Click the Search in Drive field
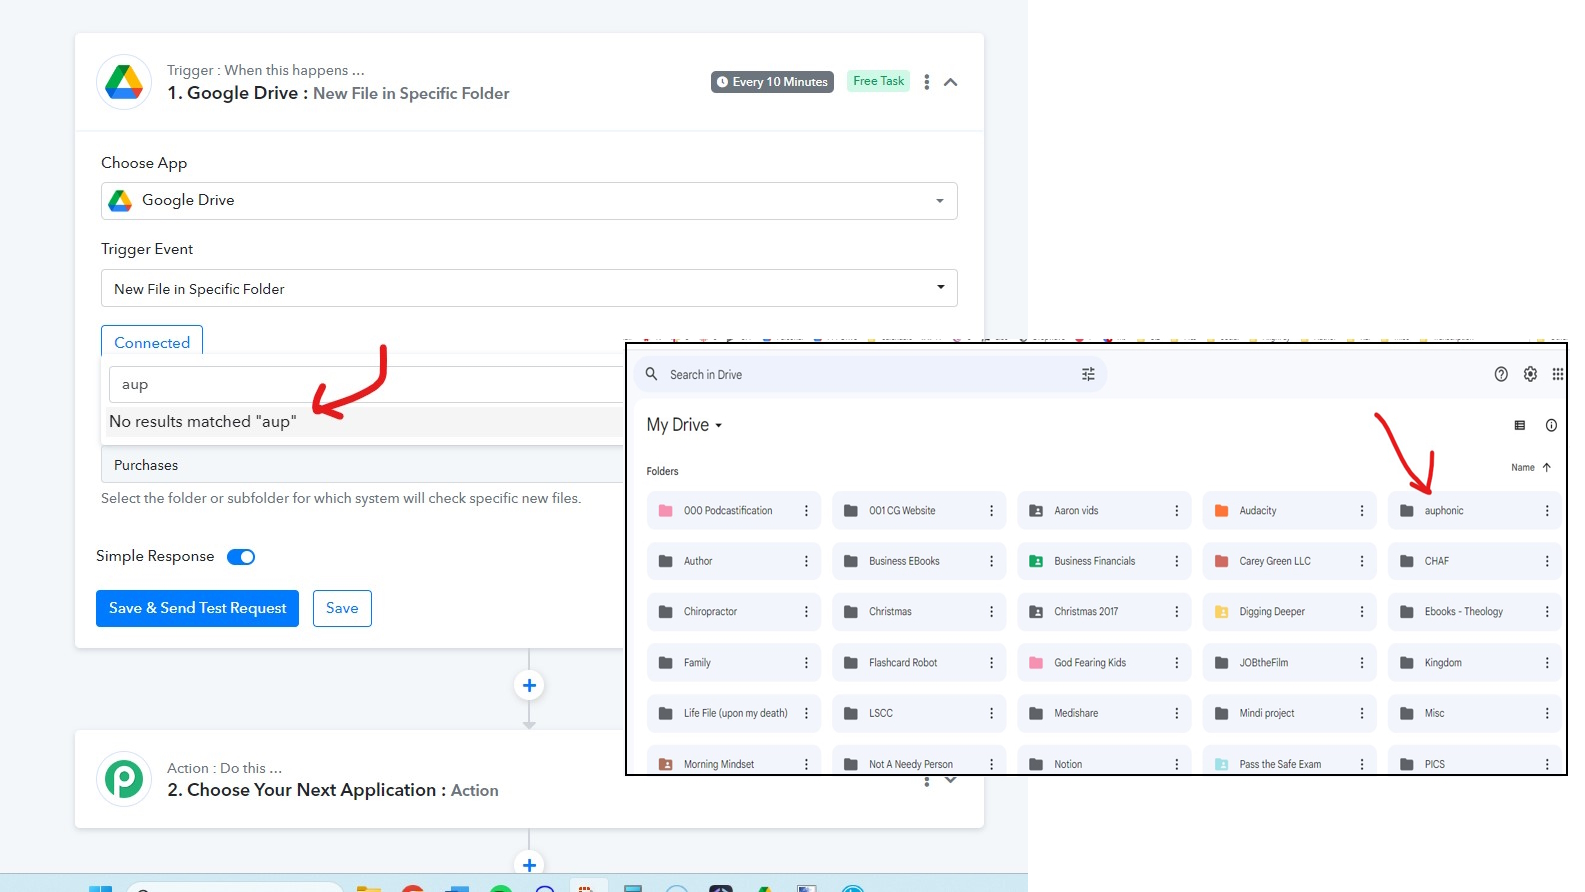Viewport: 1585px width, 892px height. 870,374
